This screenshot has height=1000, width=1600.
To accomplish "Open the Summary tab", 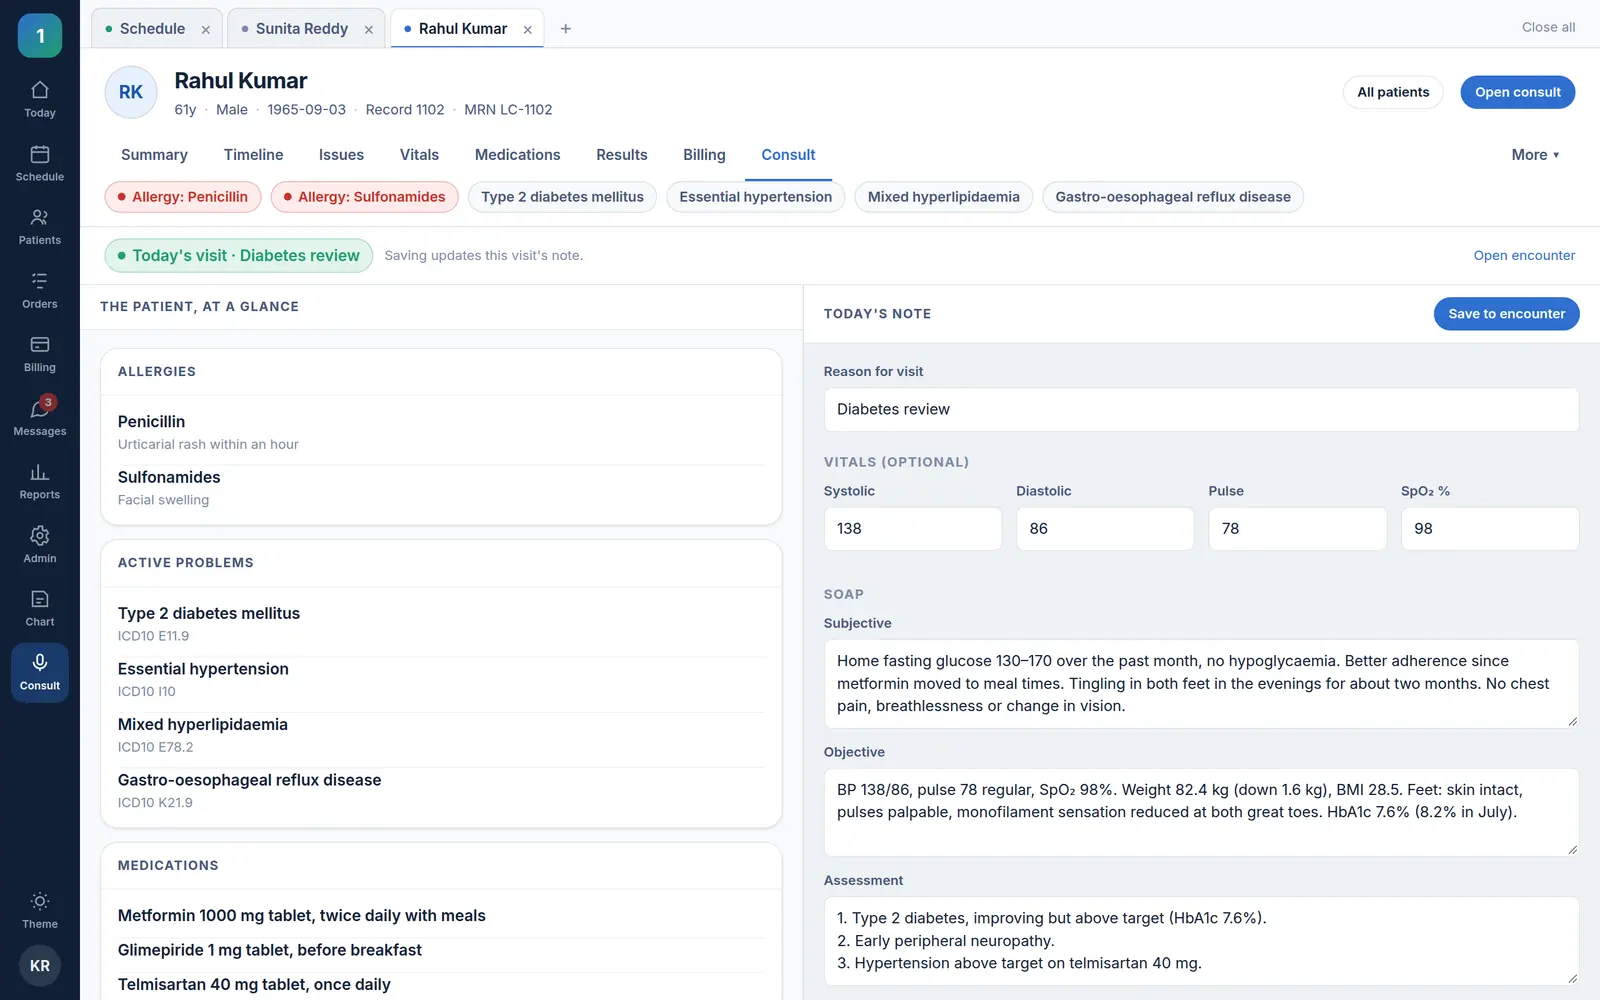I will coord(154,155).
